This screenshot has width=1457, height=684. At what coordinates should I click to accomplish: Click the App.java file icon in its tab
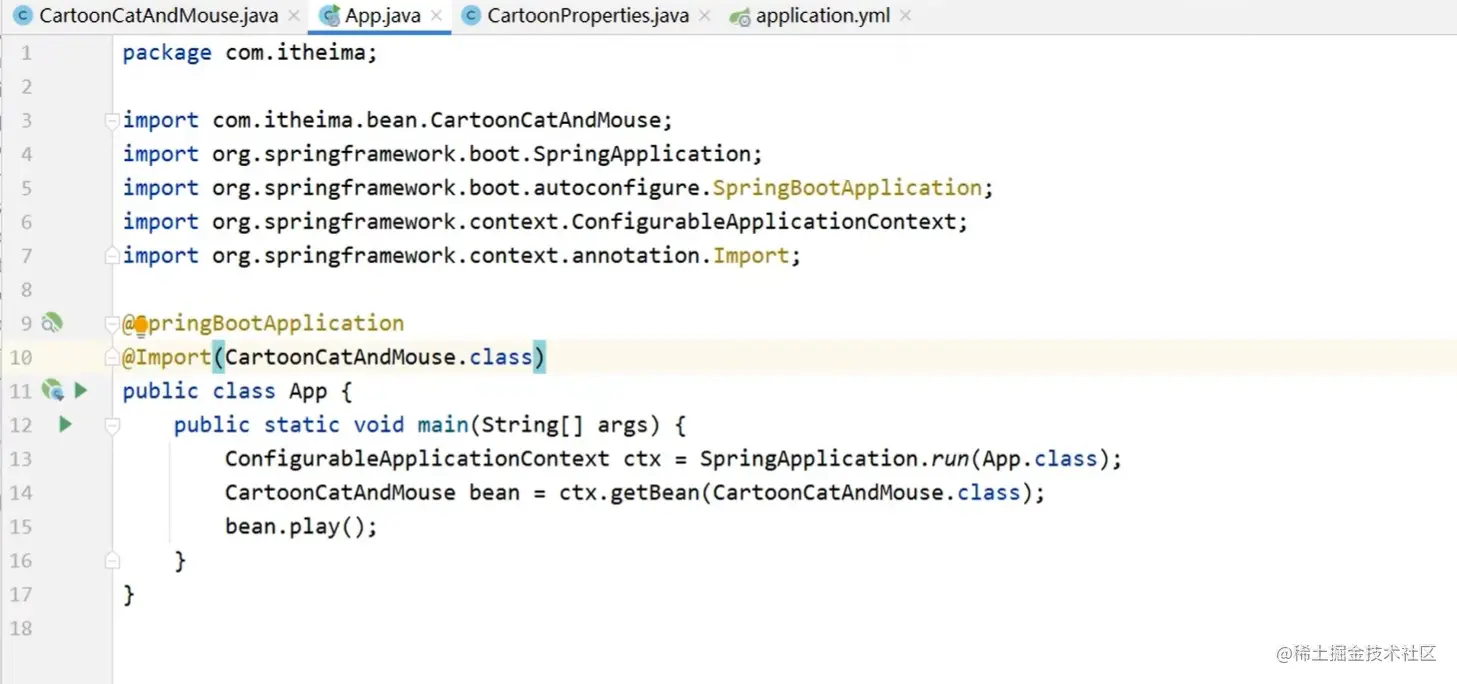pyautogui.click(x=329, y=17)
